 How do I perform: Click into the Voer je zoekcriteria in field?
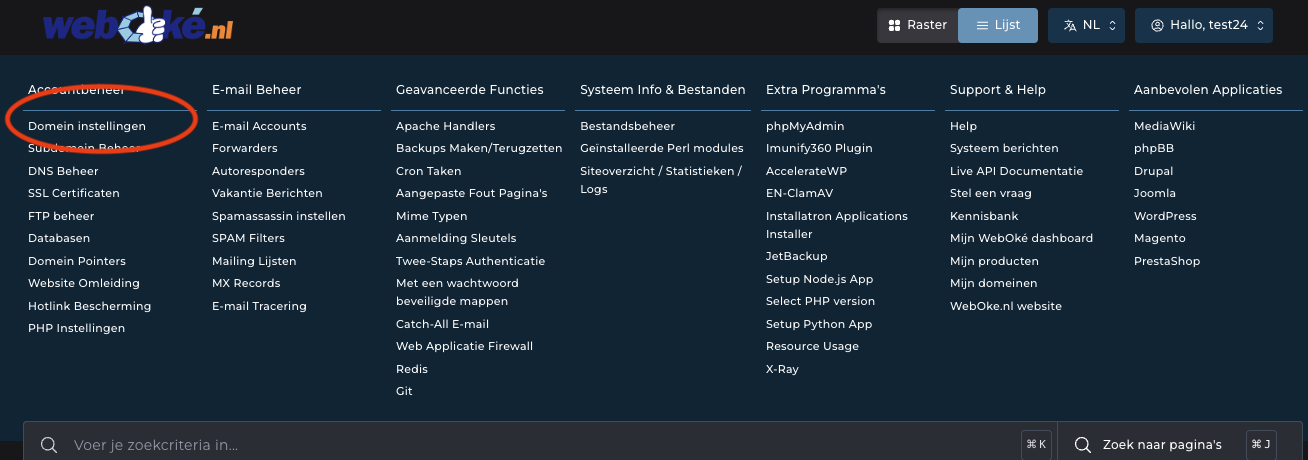click(x=540, y=445)
